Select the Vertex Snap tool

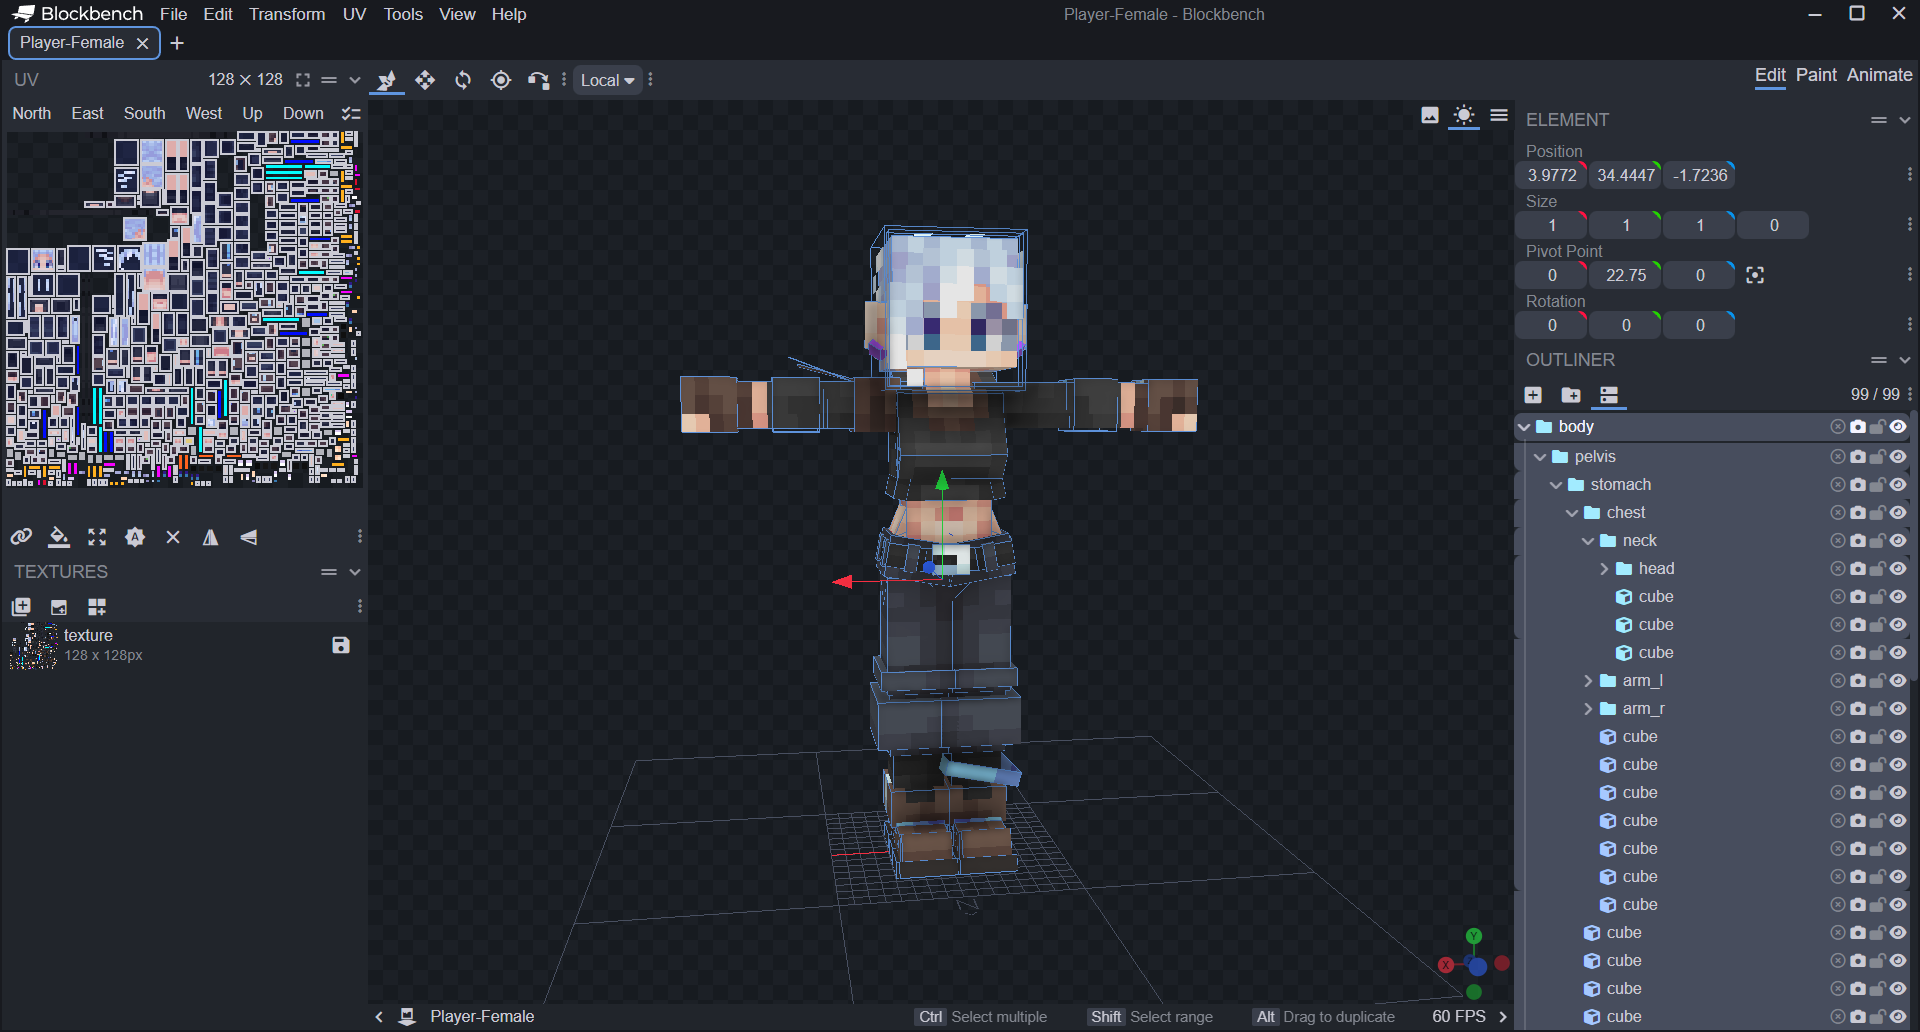pyautogui.click(x=538, y=80)
